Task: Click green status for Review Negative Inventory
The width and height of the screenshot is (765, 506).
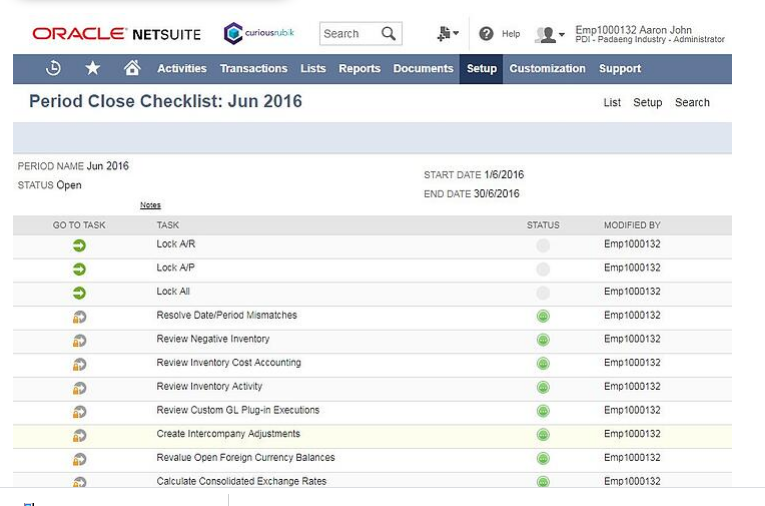Action: (543, 340)
